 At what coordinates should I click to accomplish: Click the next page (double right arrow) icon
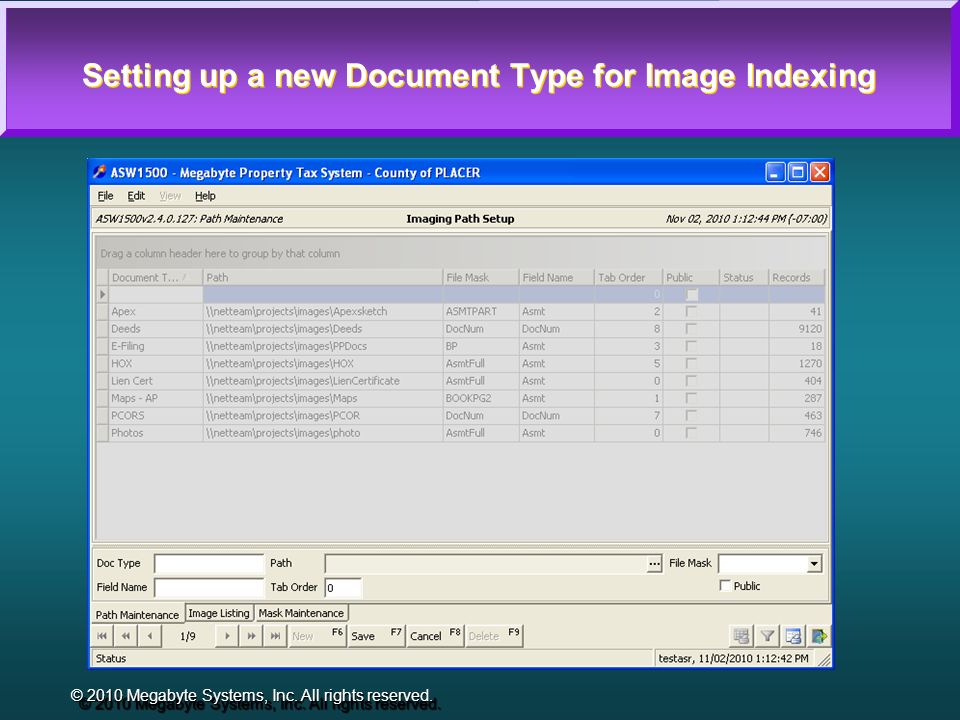point(251,636)
